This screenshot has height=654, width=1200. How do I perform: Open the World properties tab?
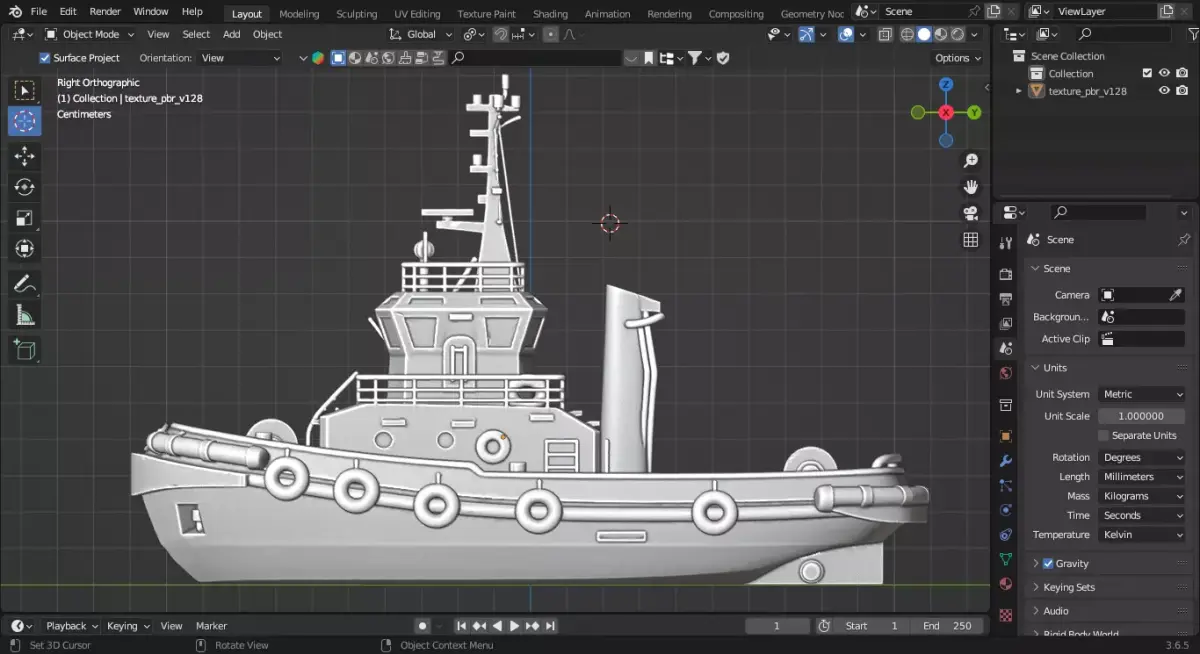pyautogui.click(x=1006, y=374)
